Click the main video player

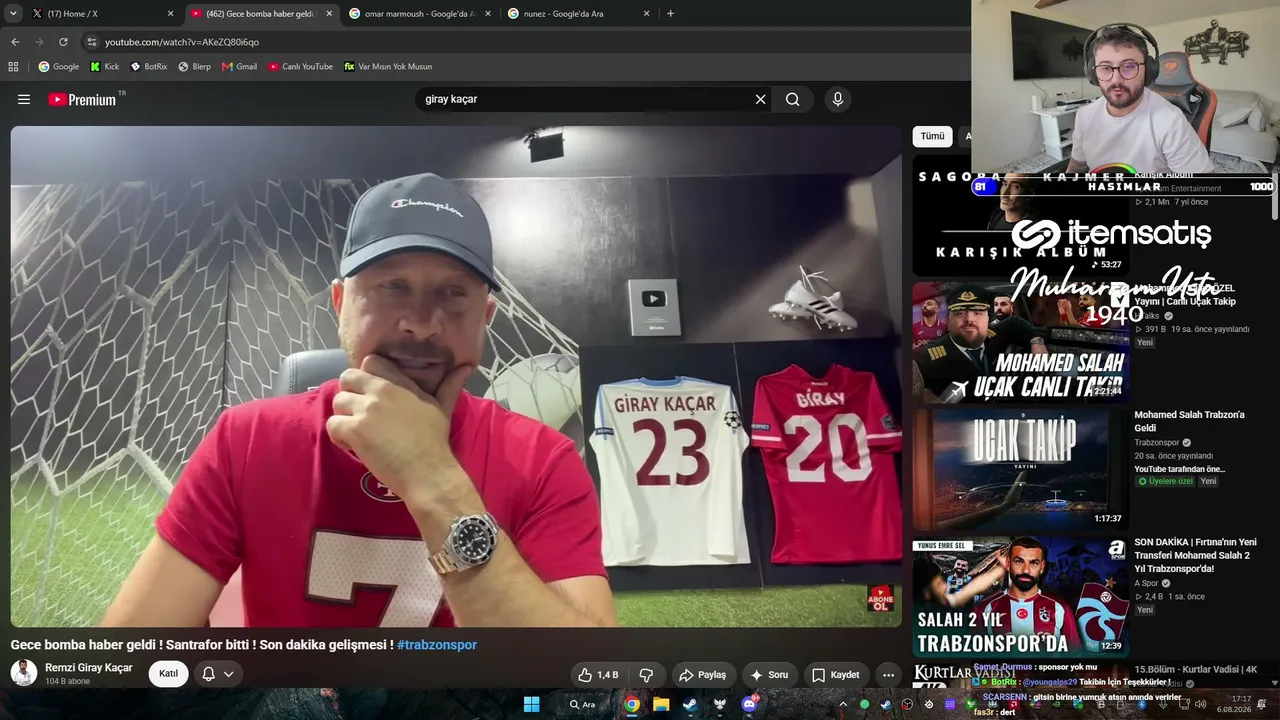pos(456,376)
